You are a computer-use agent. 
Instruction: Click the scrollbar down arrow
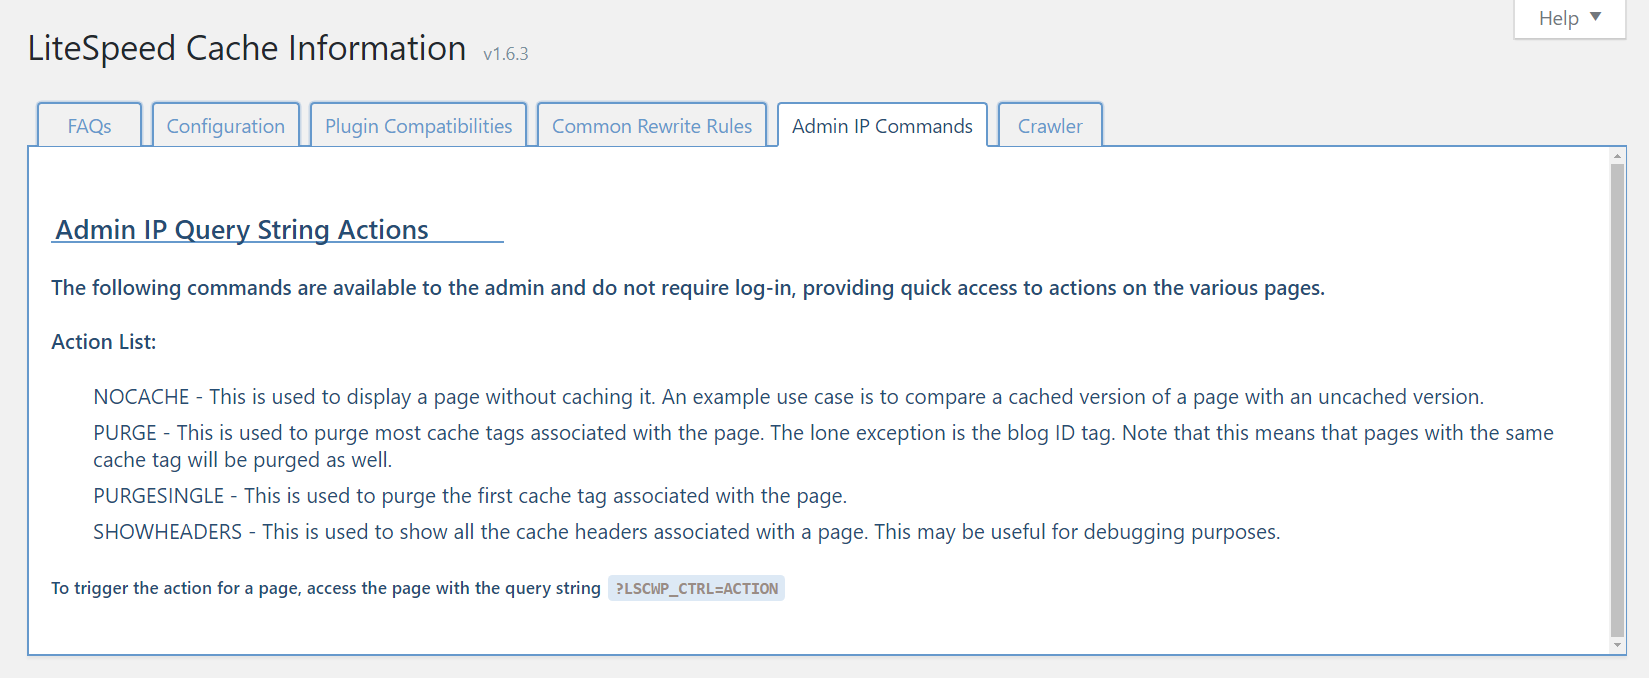coord(1617,645)
